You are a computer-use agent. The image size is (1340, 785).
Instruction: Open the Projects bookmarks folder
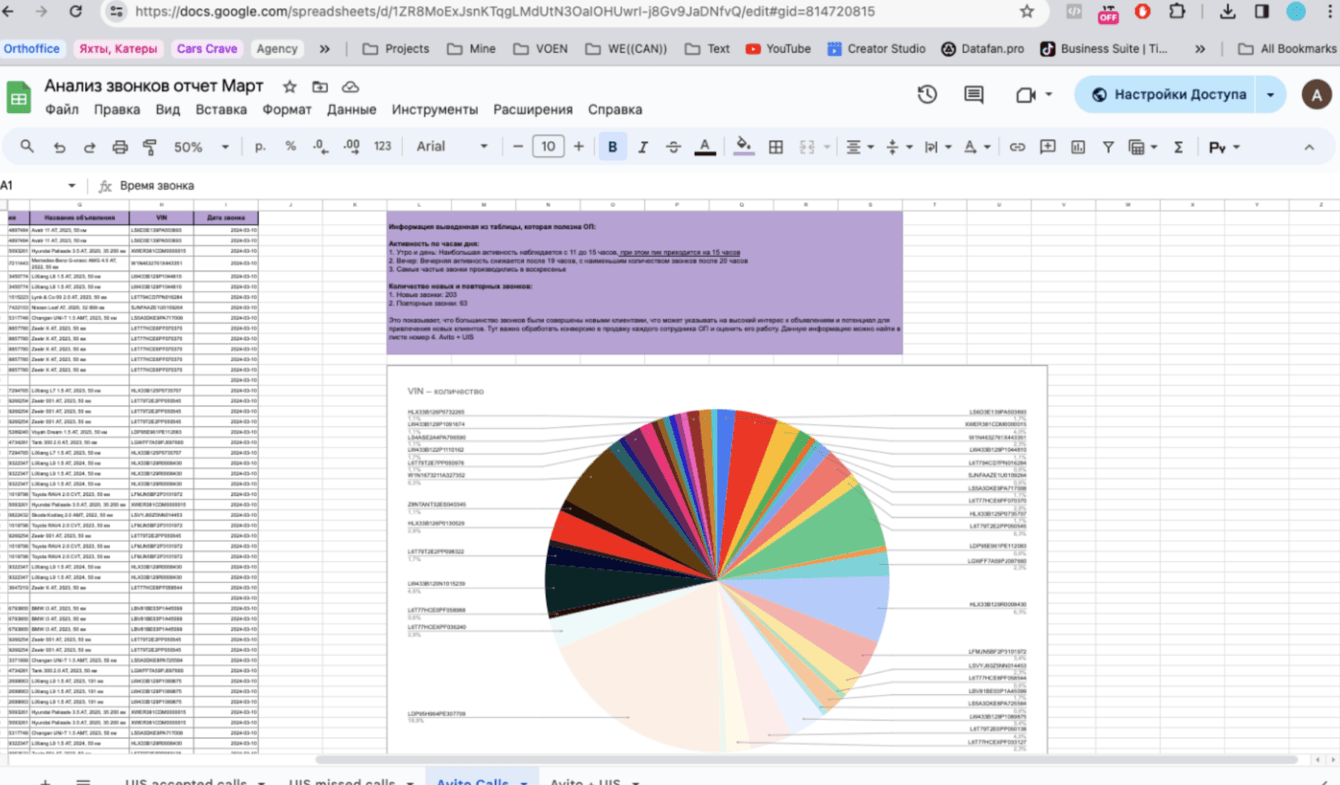click(x=396, y=48)
